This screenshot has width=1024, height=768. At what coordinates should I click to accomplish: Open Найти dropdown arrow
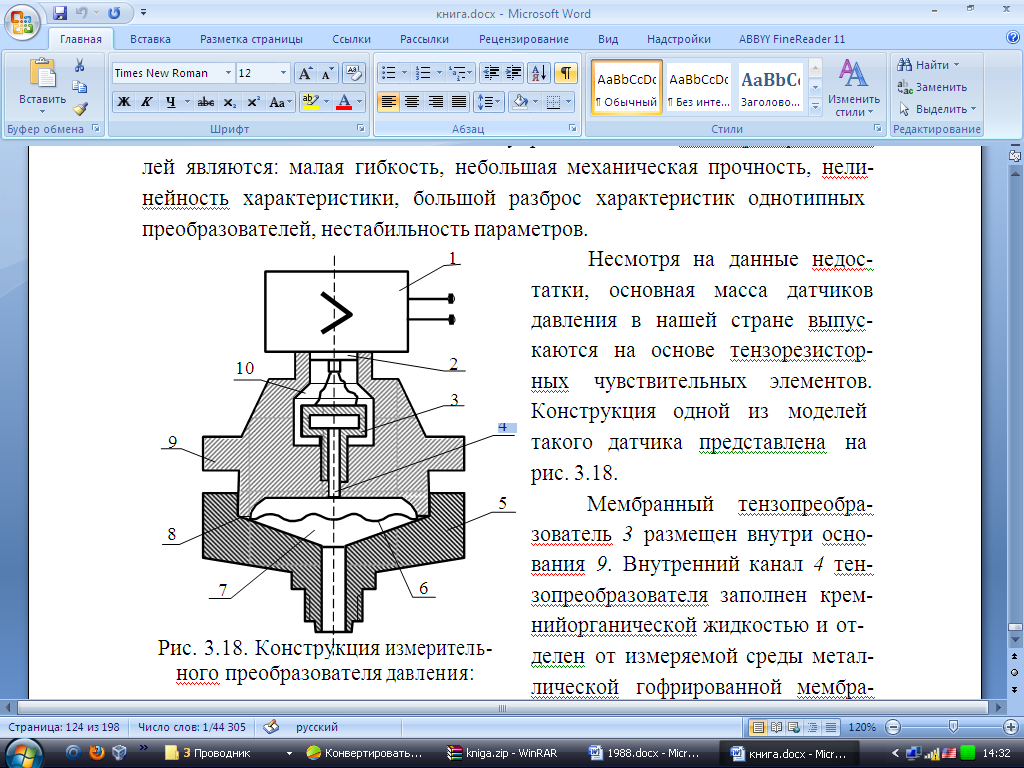(x=957, y=65)
